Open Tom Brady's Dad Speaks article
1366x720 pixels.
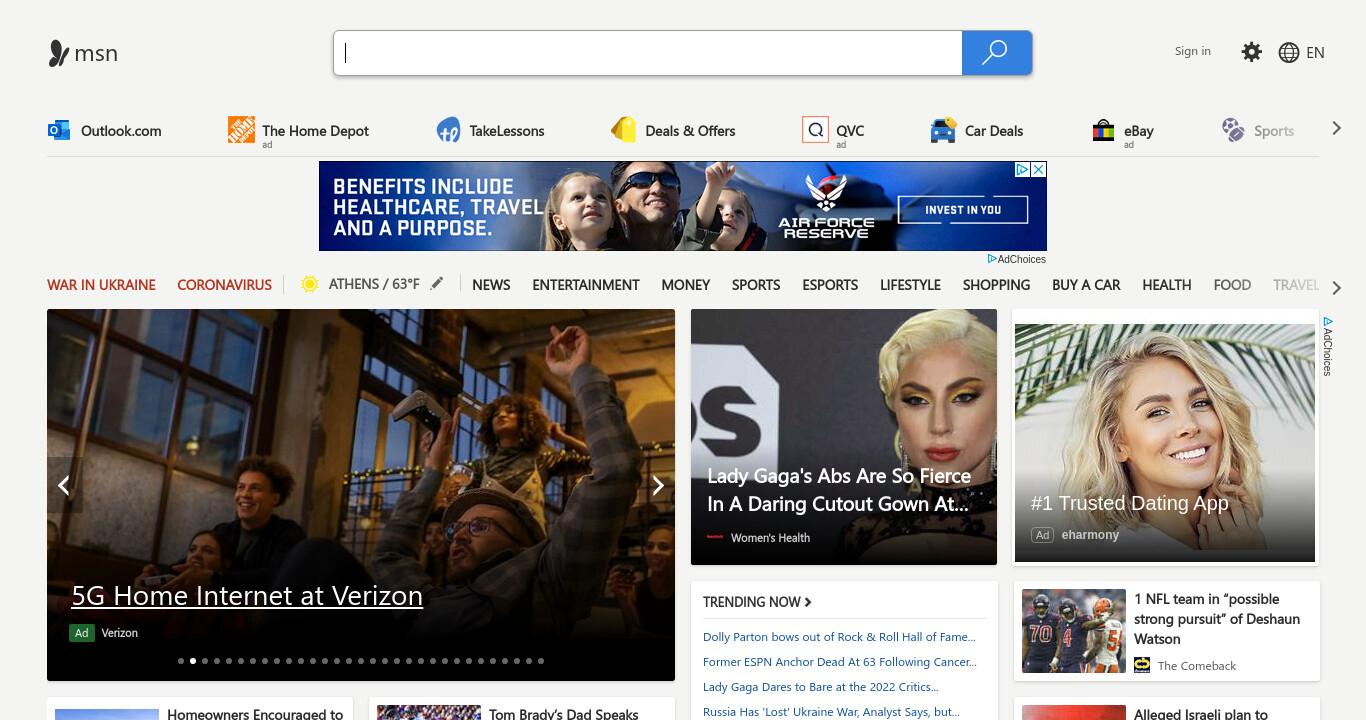[563, 713]
